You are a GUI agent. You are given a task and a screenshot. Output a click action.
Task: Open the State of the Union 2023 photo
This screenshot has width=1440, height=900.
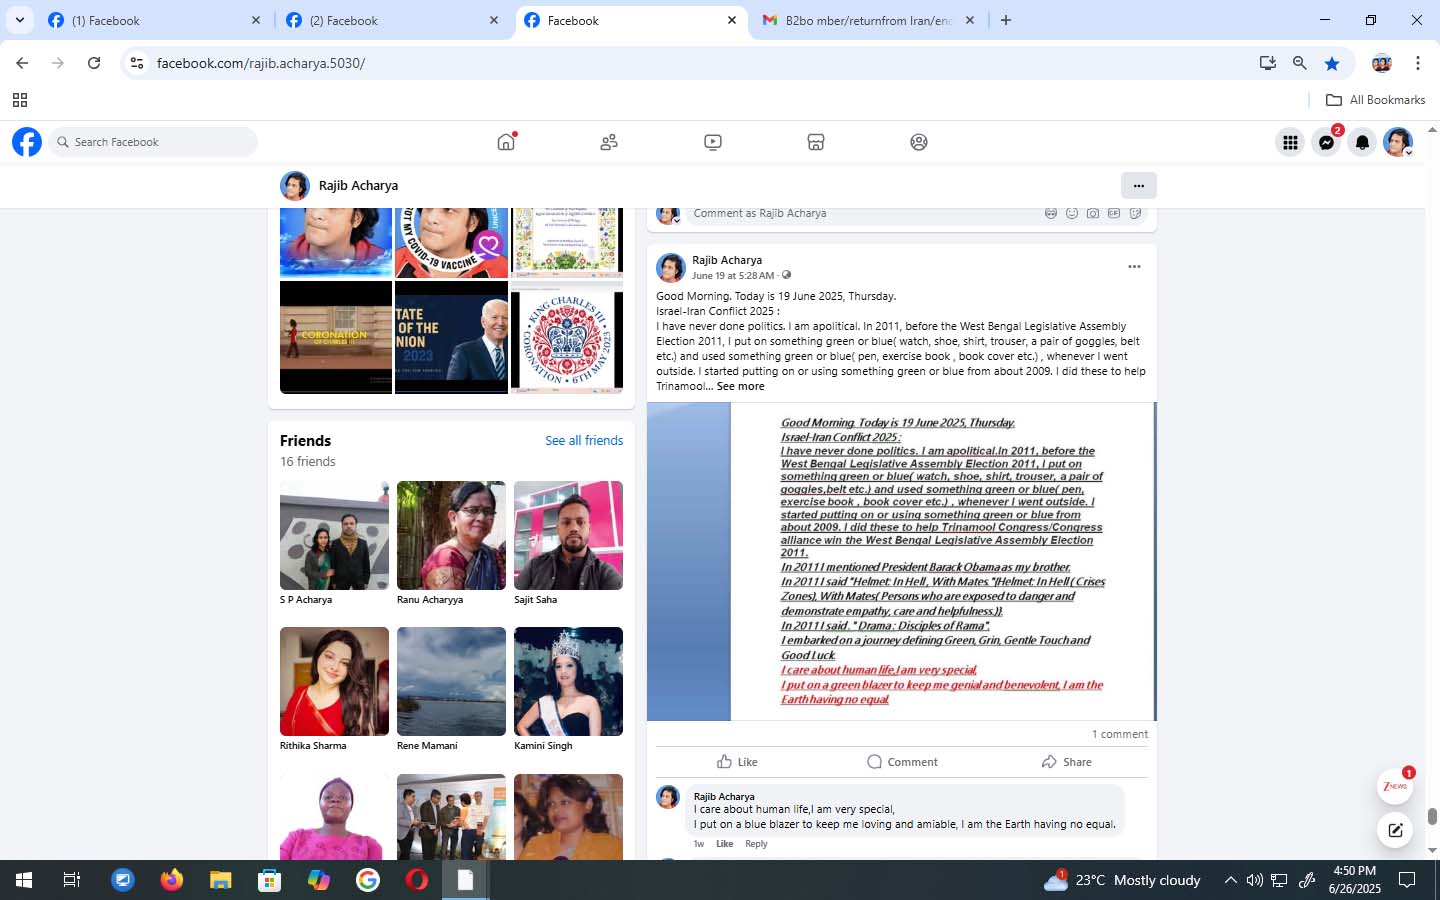[x=451, y=337]
